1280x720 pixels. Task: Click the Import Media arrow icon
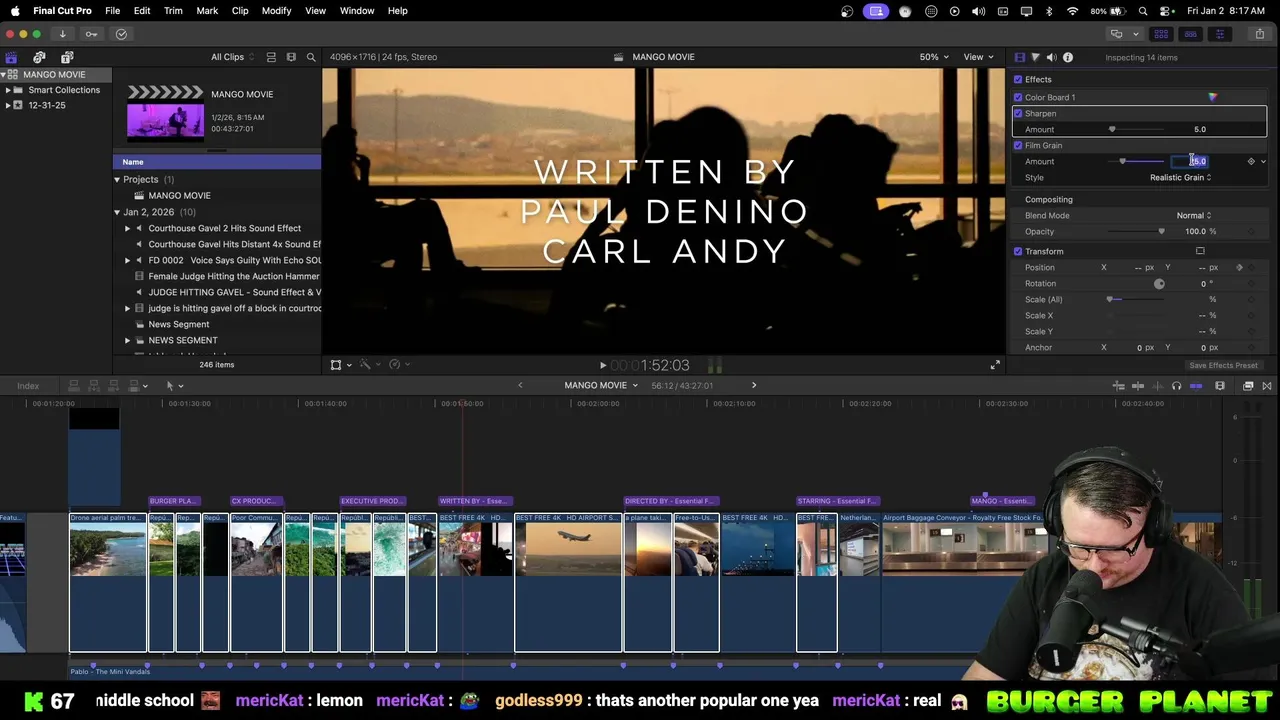pyautogui.click(x=62, y=34)
